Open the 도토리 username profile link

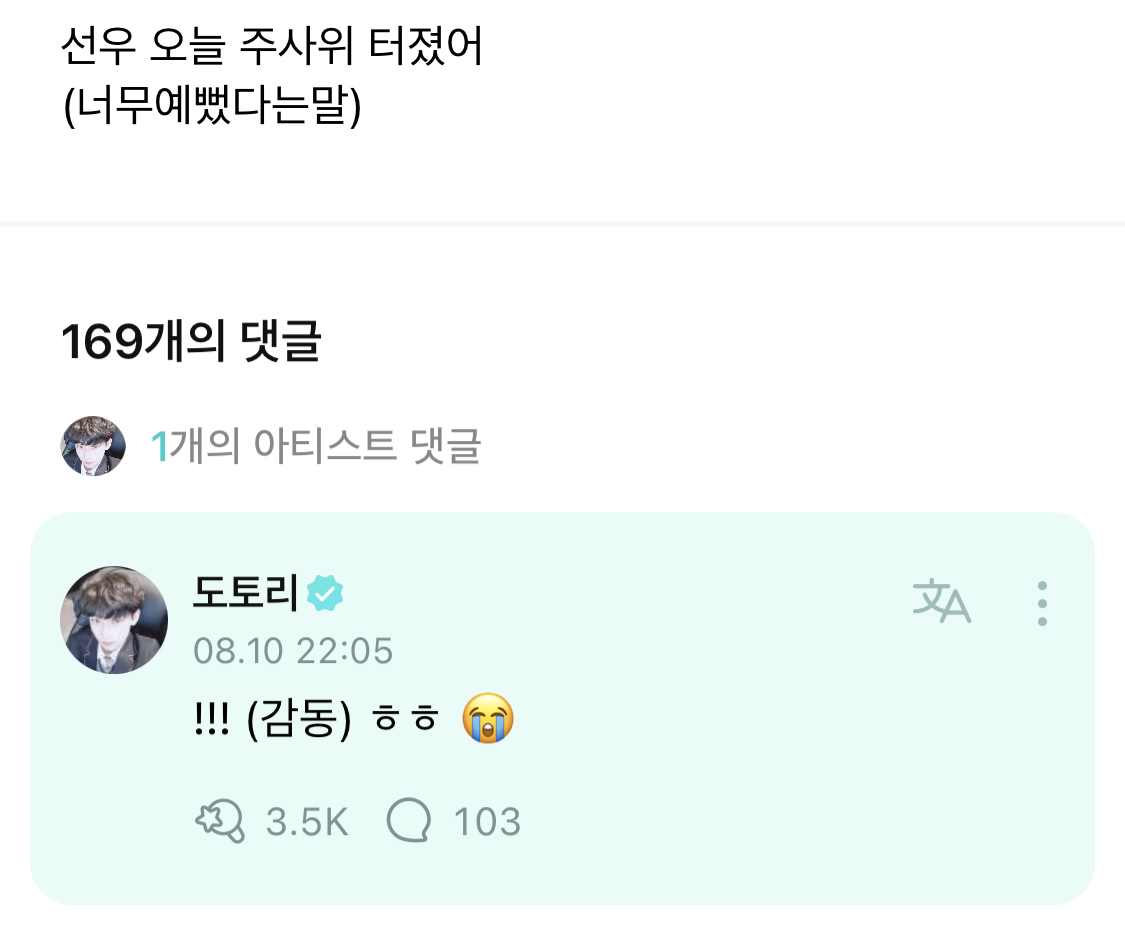point(245,594)
